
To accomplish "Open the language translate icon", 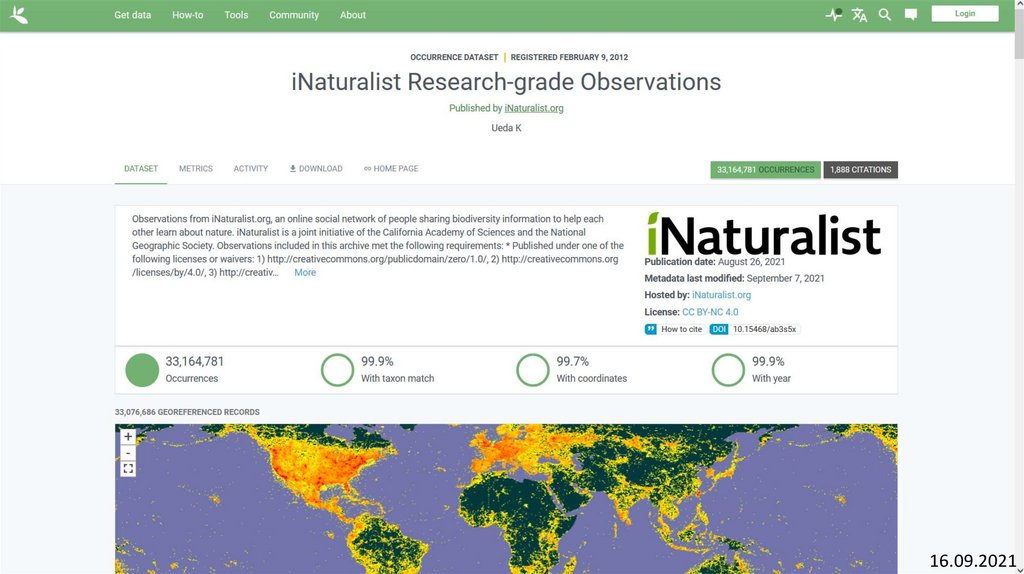I will click(x=859, y=15).
